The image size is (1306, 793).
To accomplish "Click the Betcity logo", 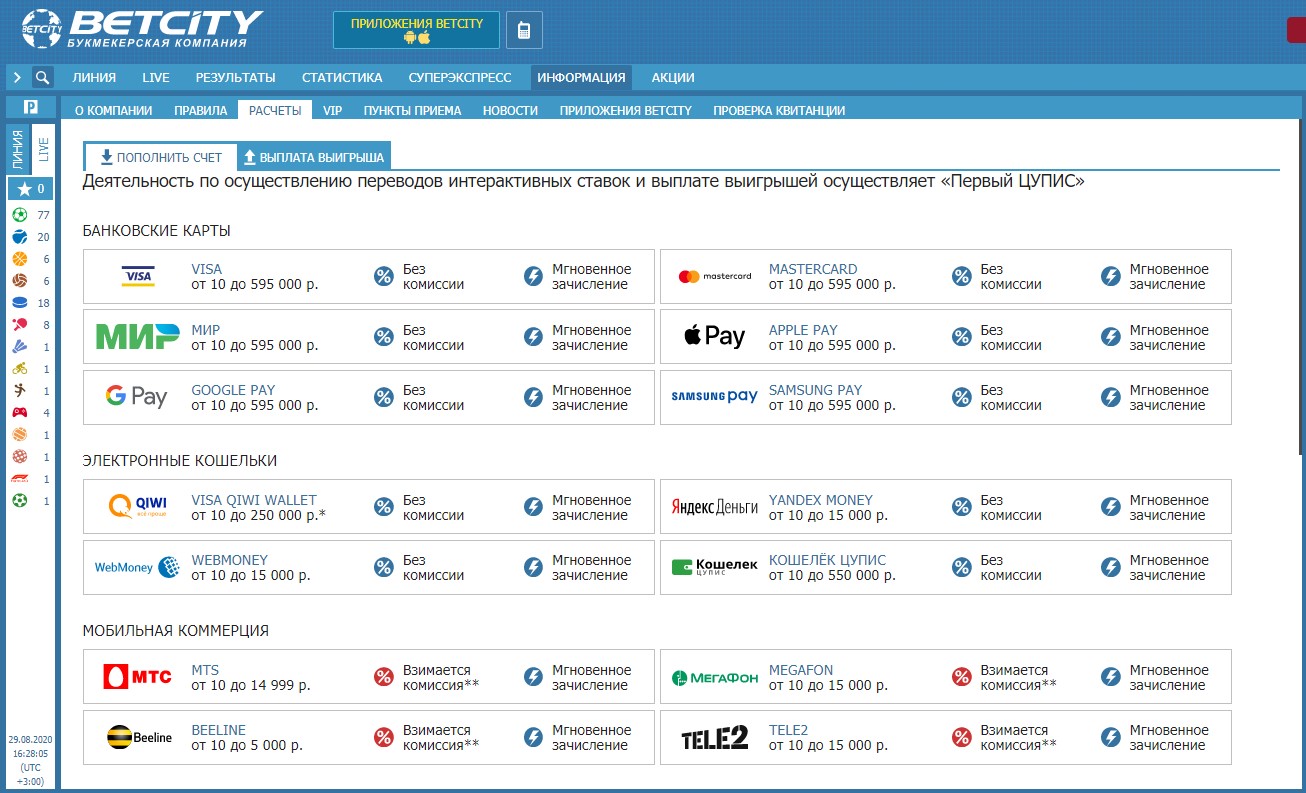I will pyautogui.click(x=142, y=28).
